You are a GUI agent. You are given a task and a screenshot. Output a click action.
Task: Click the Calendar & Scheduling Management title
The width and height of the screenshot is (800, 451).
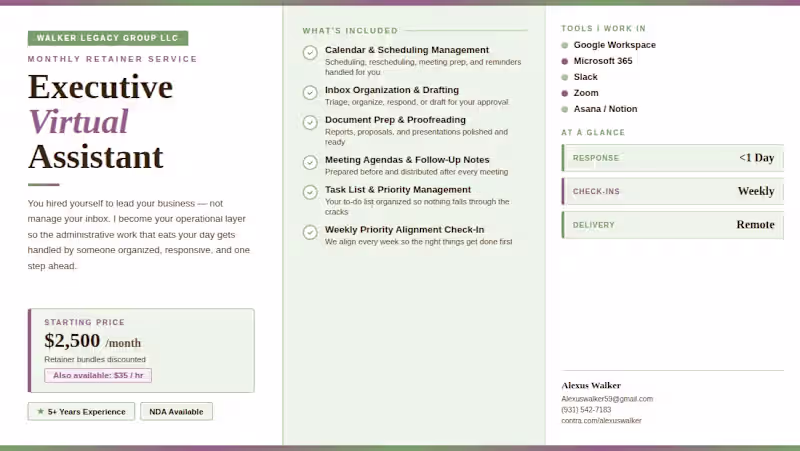[x=407, y=50]
